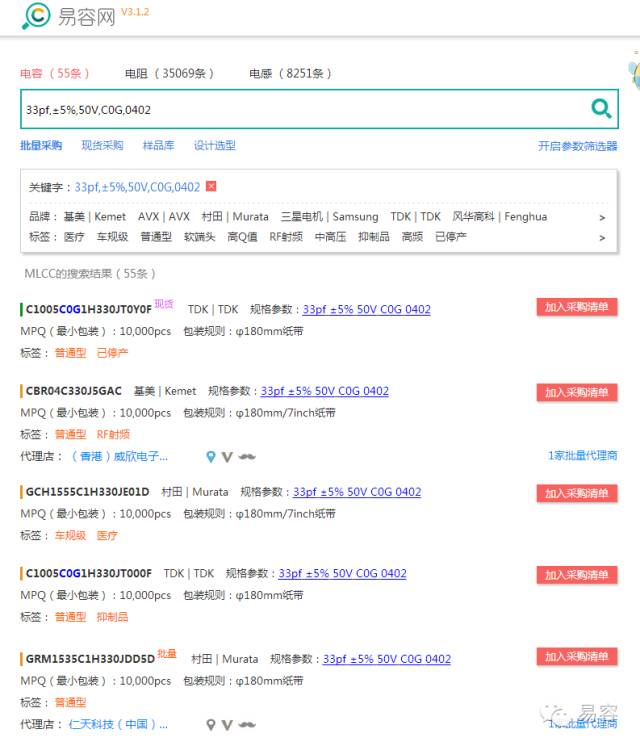The height and width of the screenshot is (746, 640).
Task: Click 医疗 tag under GCH1555C1H330JE01D
Action: 107,535
